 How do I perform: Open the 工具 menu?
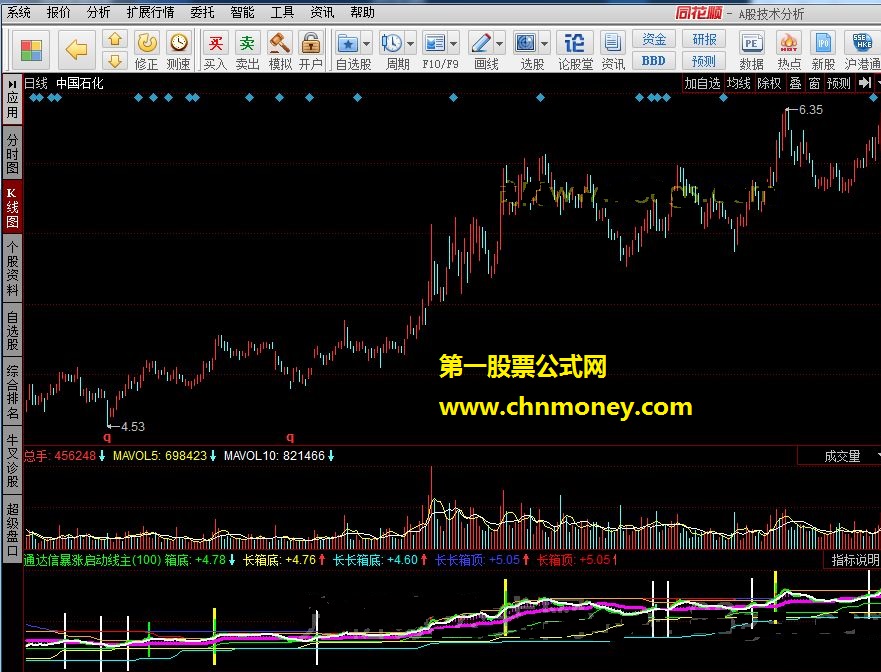coord(282,12)
